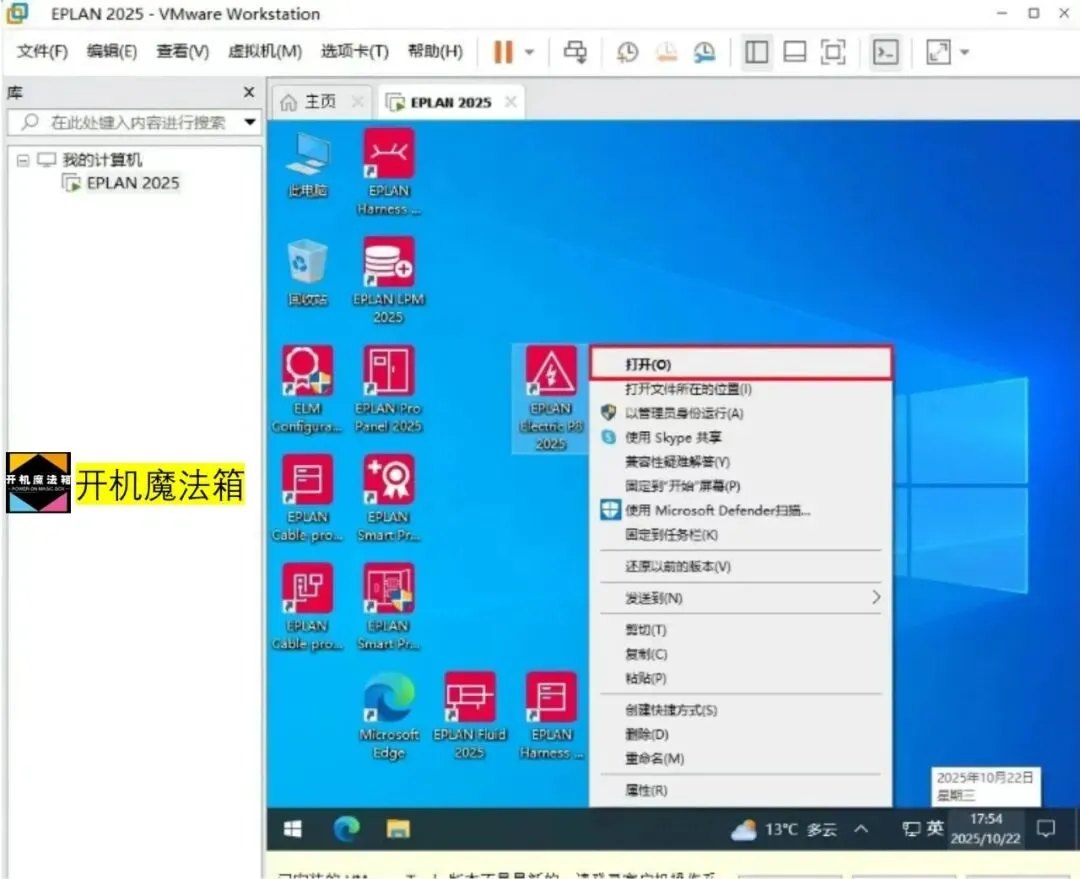This screenshot has height=879, width=1080.
Task: Collapse the 我的计算机 tree node
Action: (x=23, y=161)
